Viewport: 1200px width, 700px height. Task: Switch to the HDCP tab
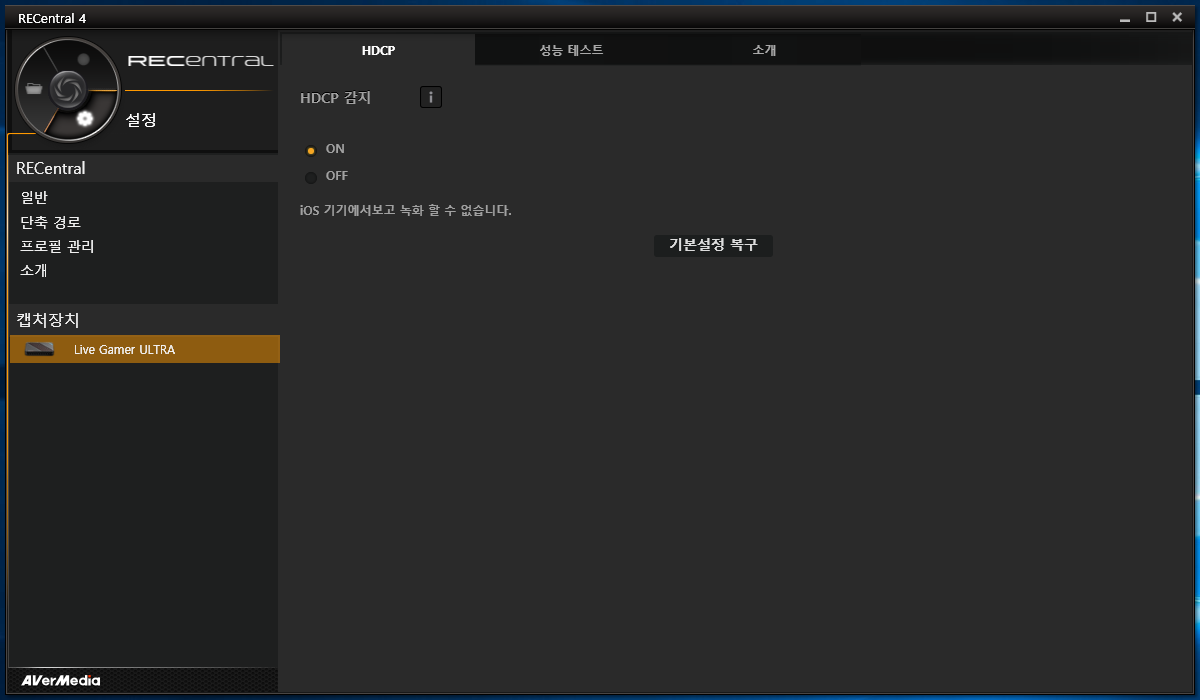tap(378, 50)
